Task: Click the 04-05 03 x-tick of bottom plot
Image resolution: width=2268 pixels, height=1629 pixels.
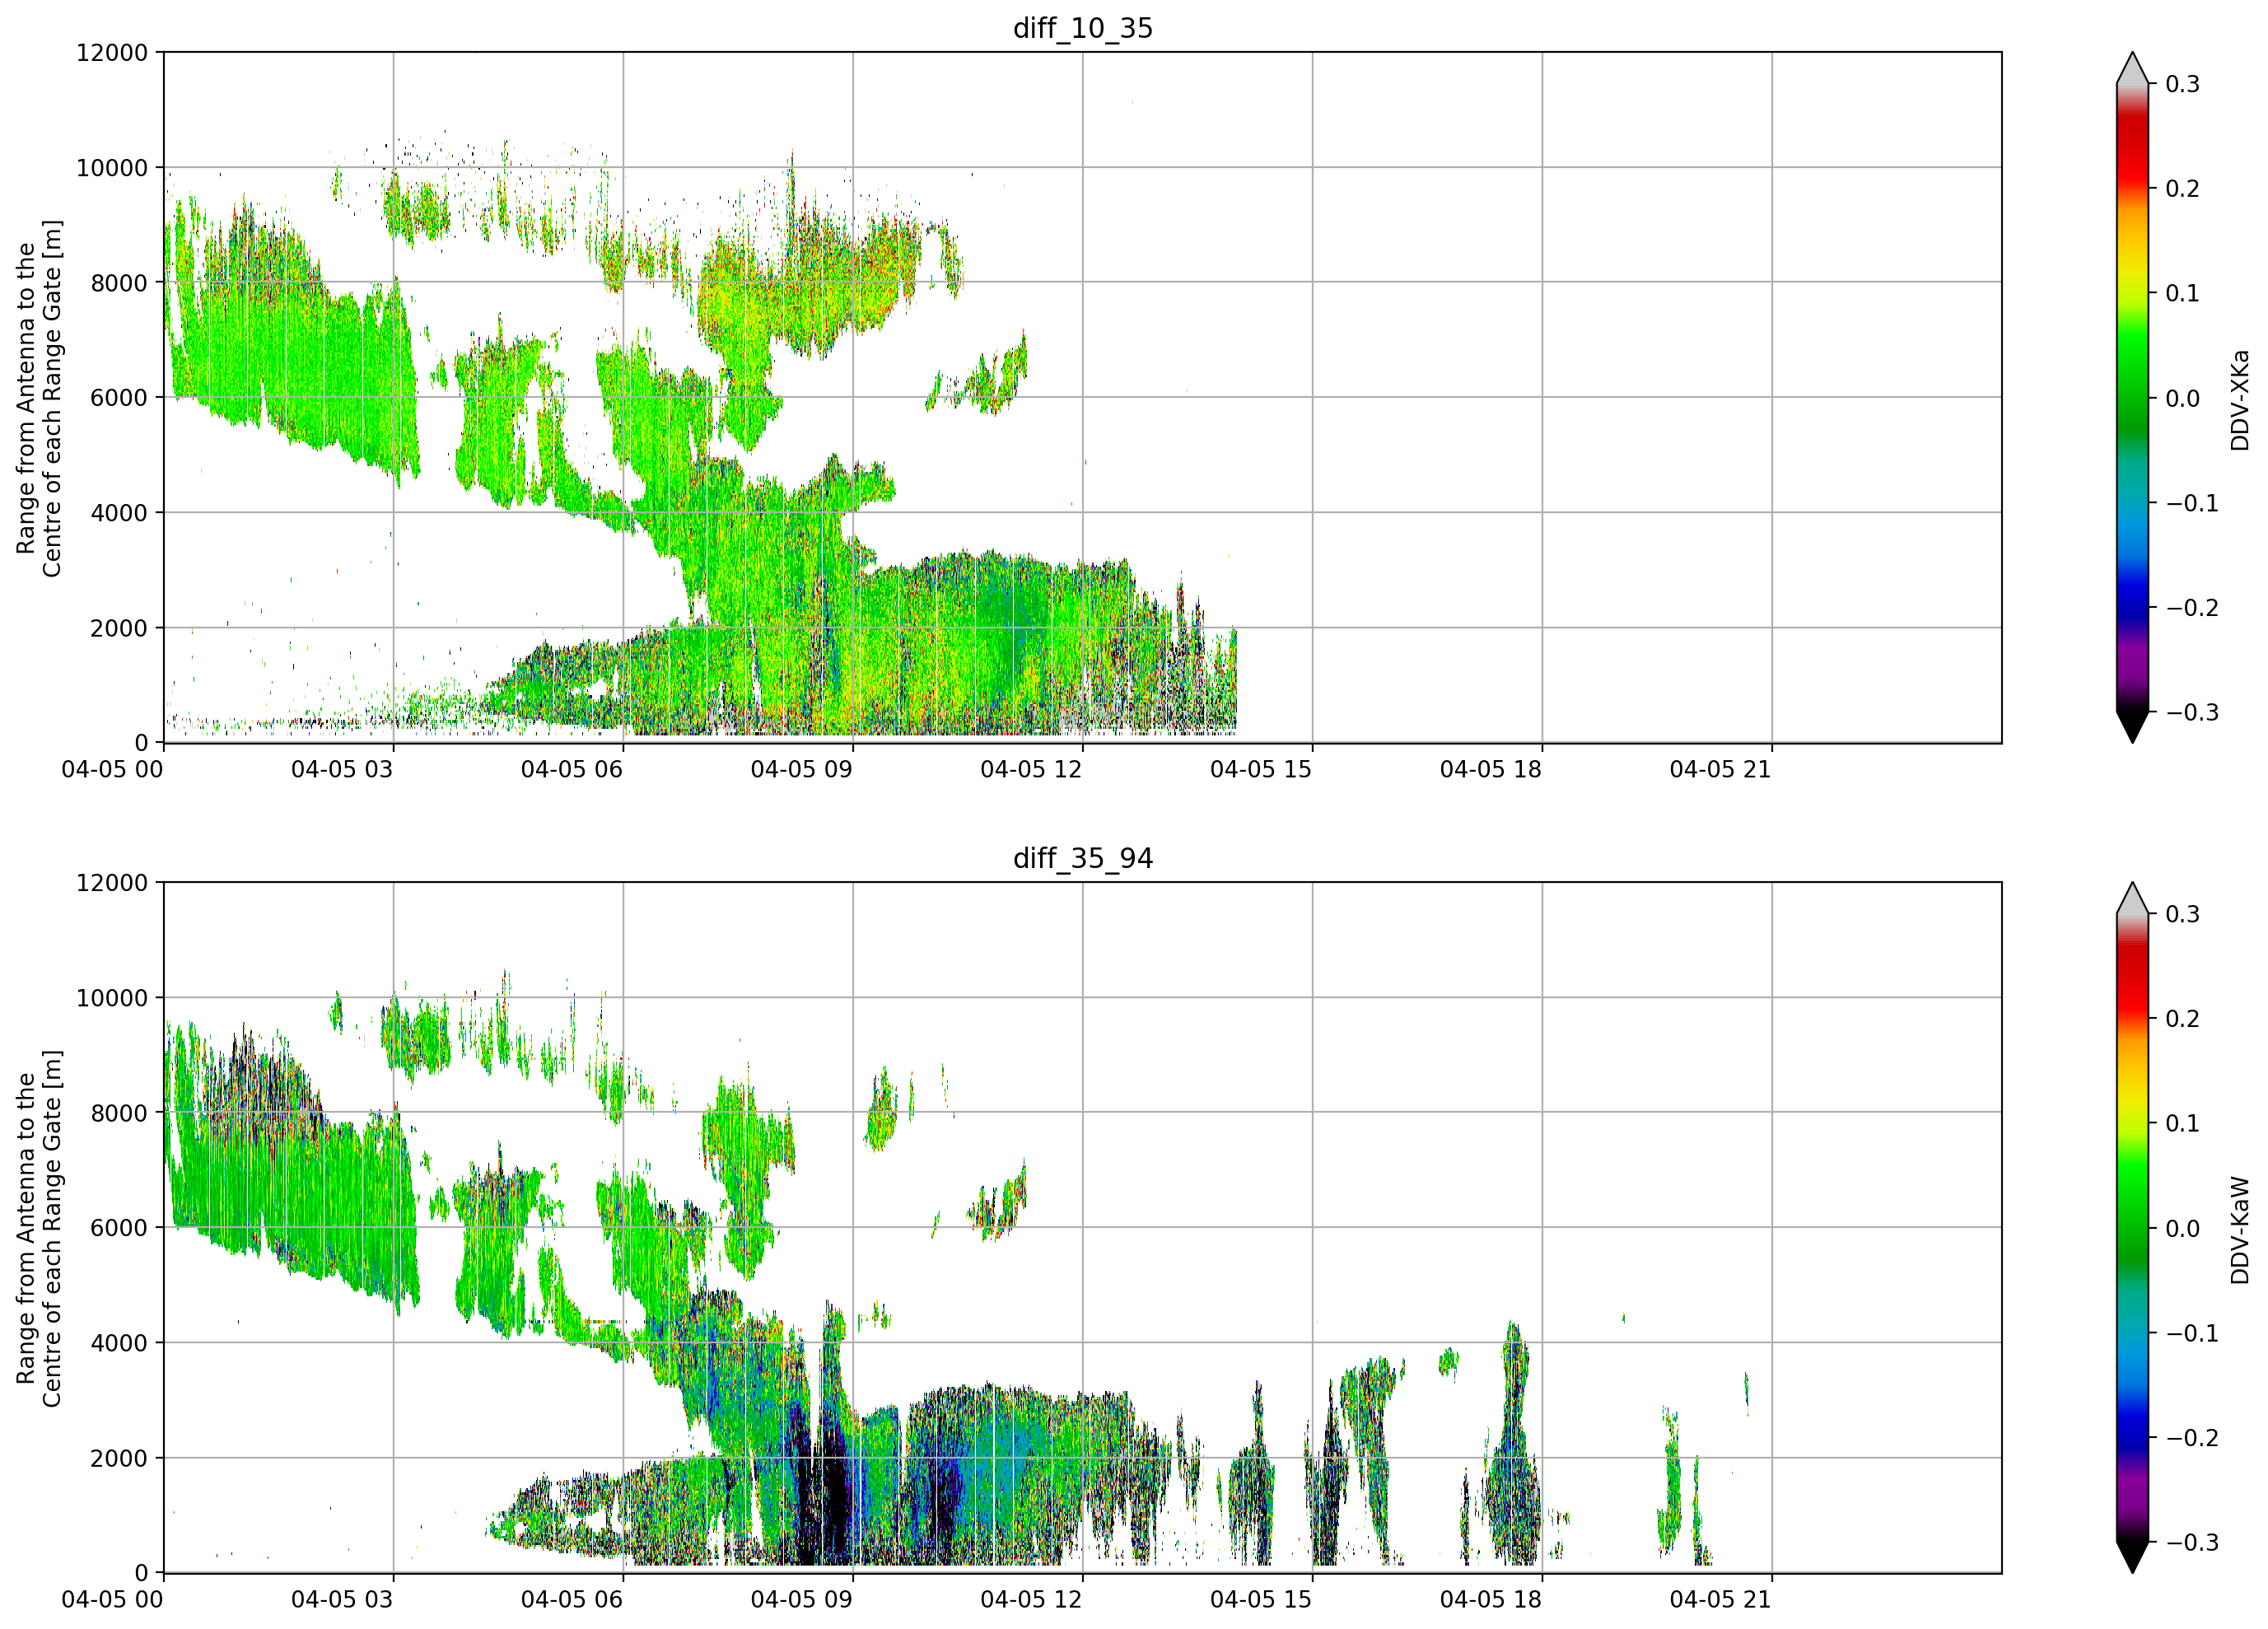Action: coord(342,1599)
